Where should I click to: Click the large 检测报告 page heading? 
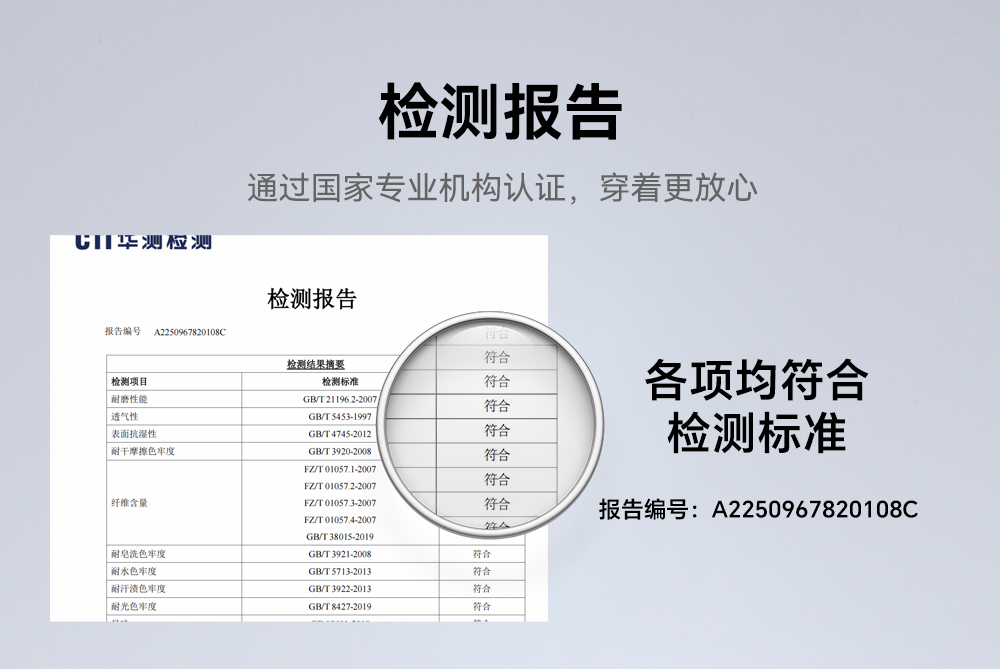(x=500, y=112)
